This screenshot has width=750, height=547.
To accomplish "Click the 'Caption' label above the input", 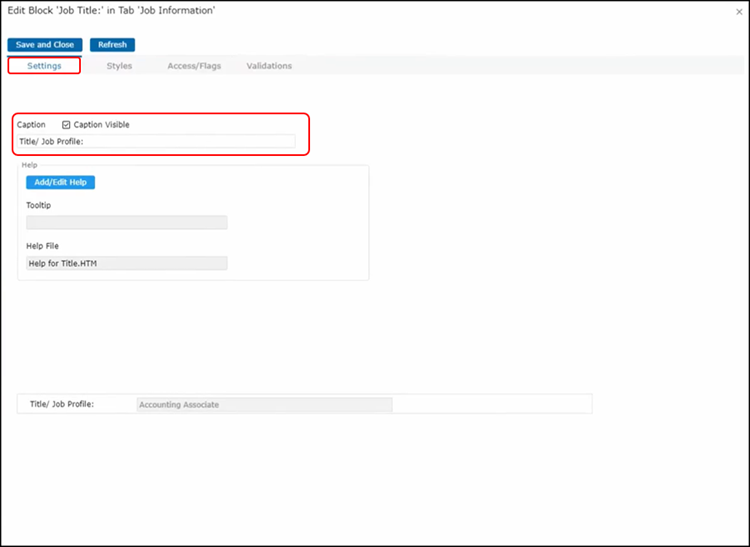I will 32,125.
